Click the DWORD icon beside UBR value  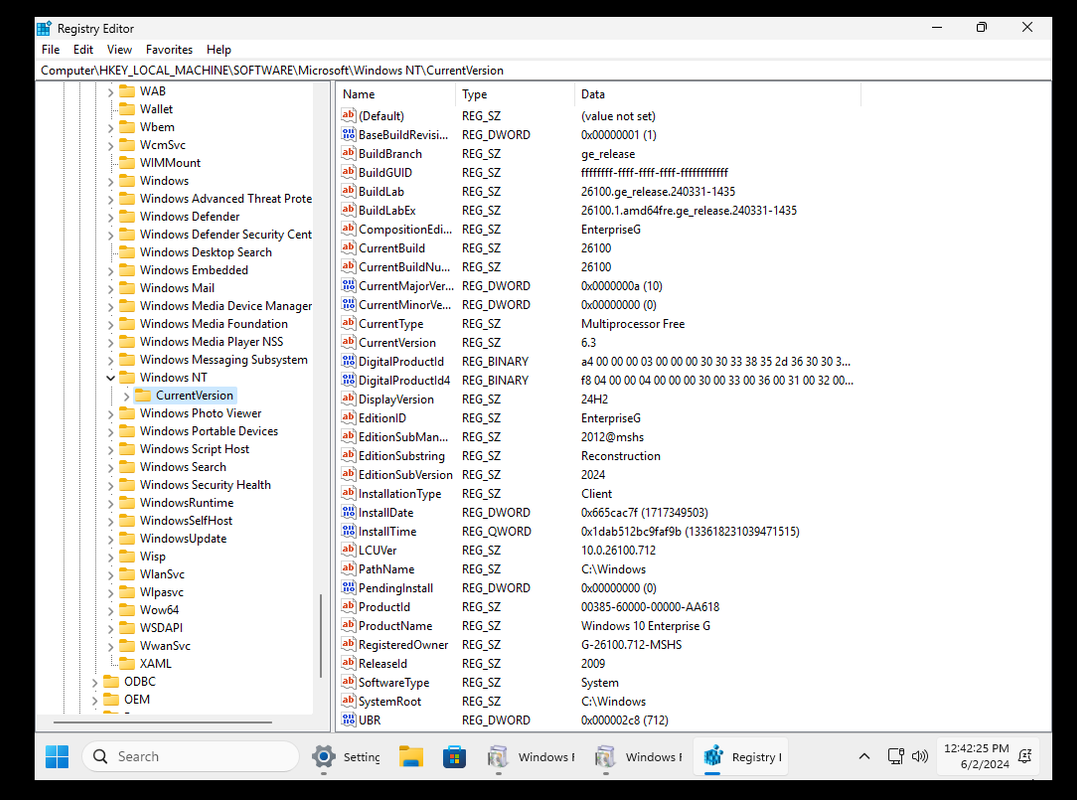348,720
